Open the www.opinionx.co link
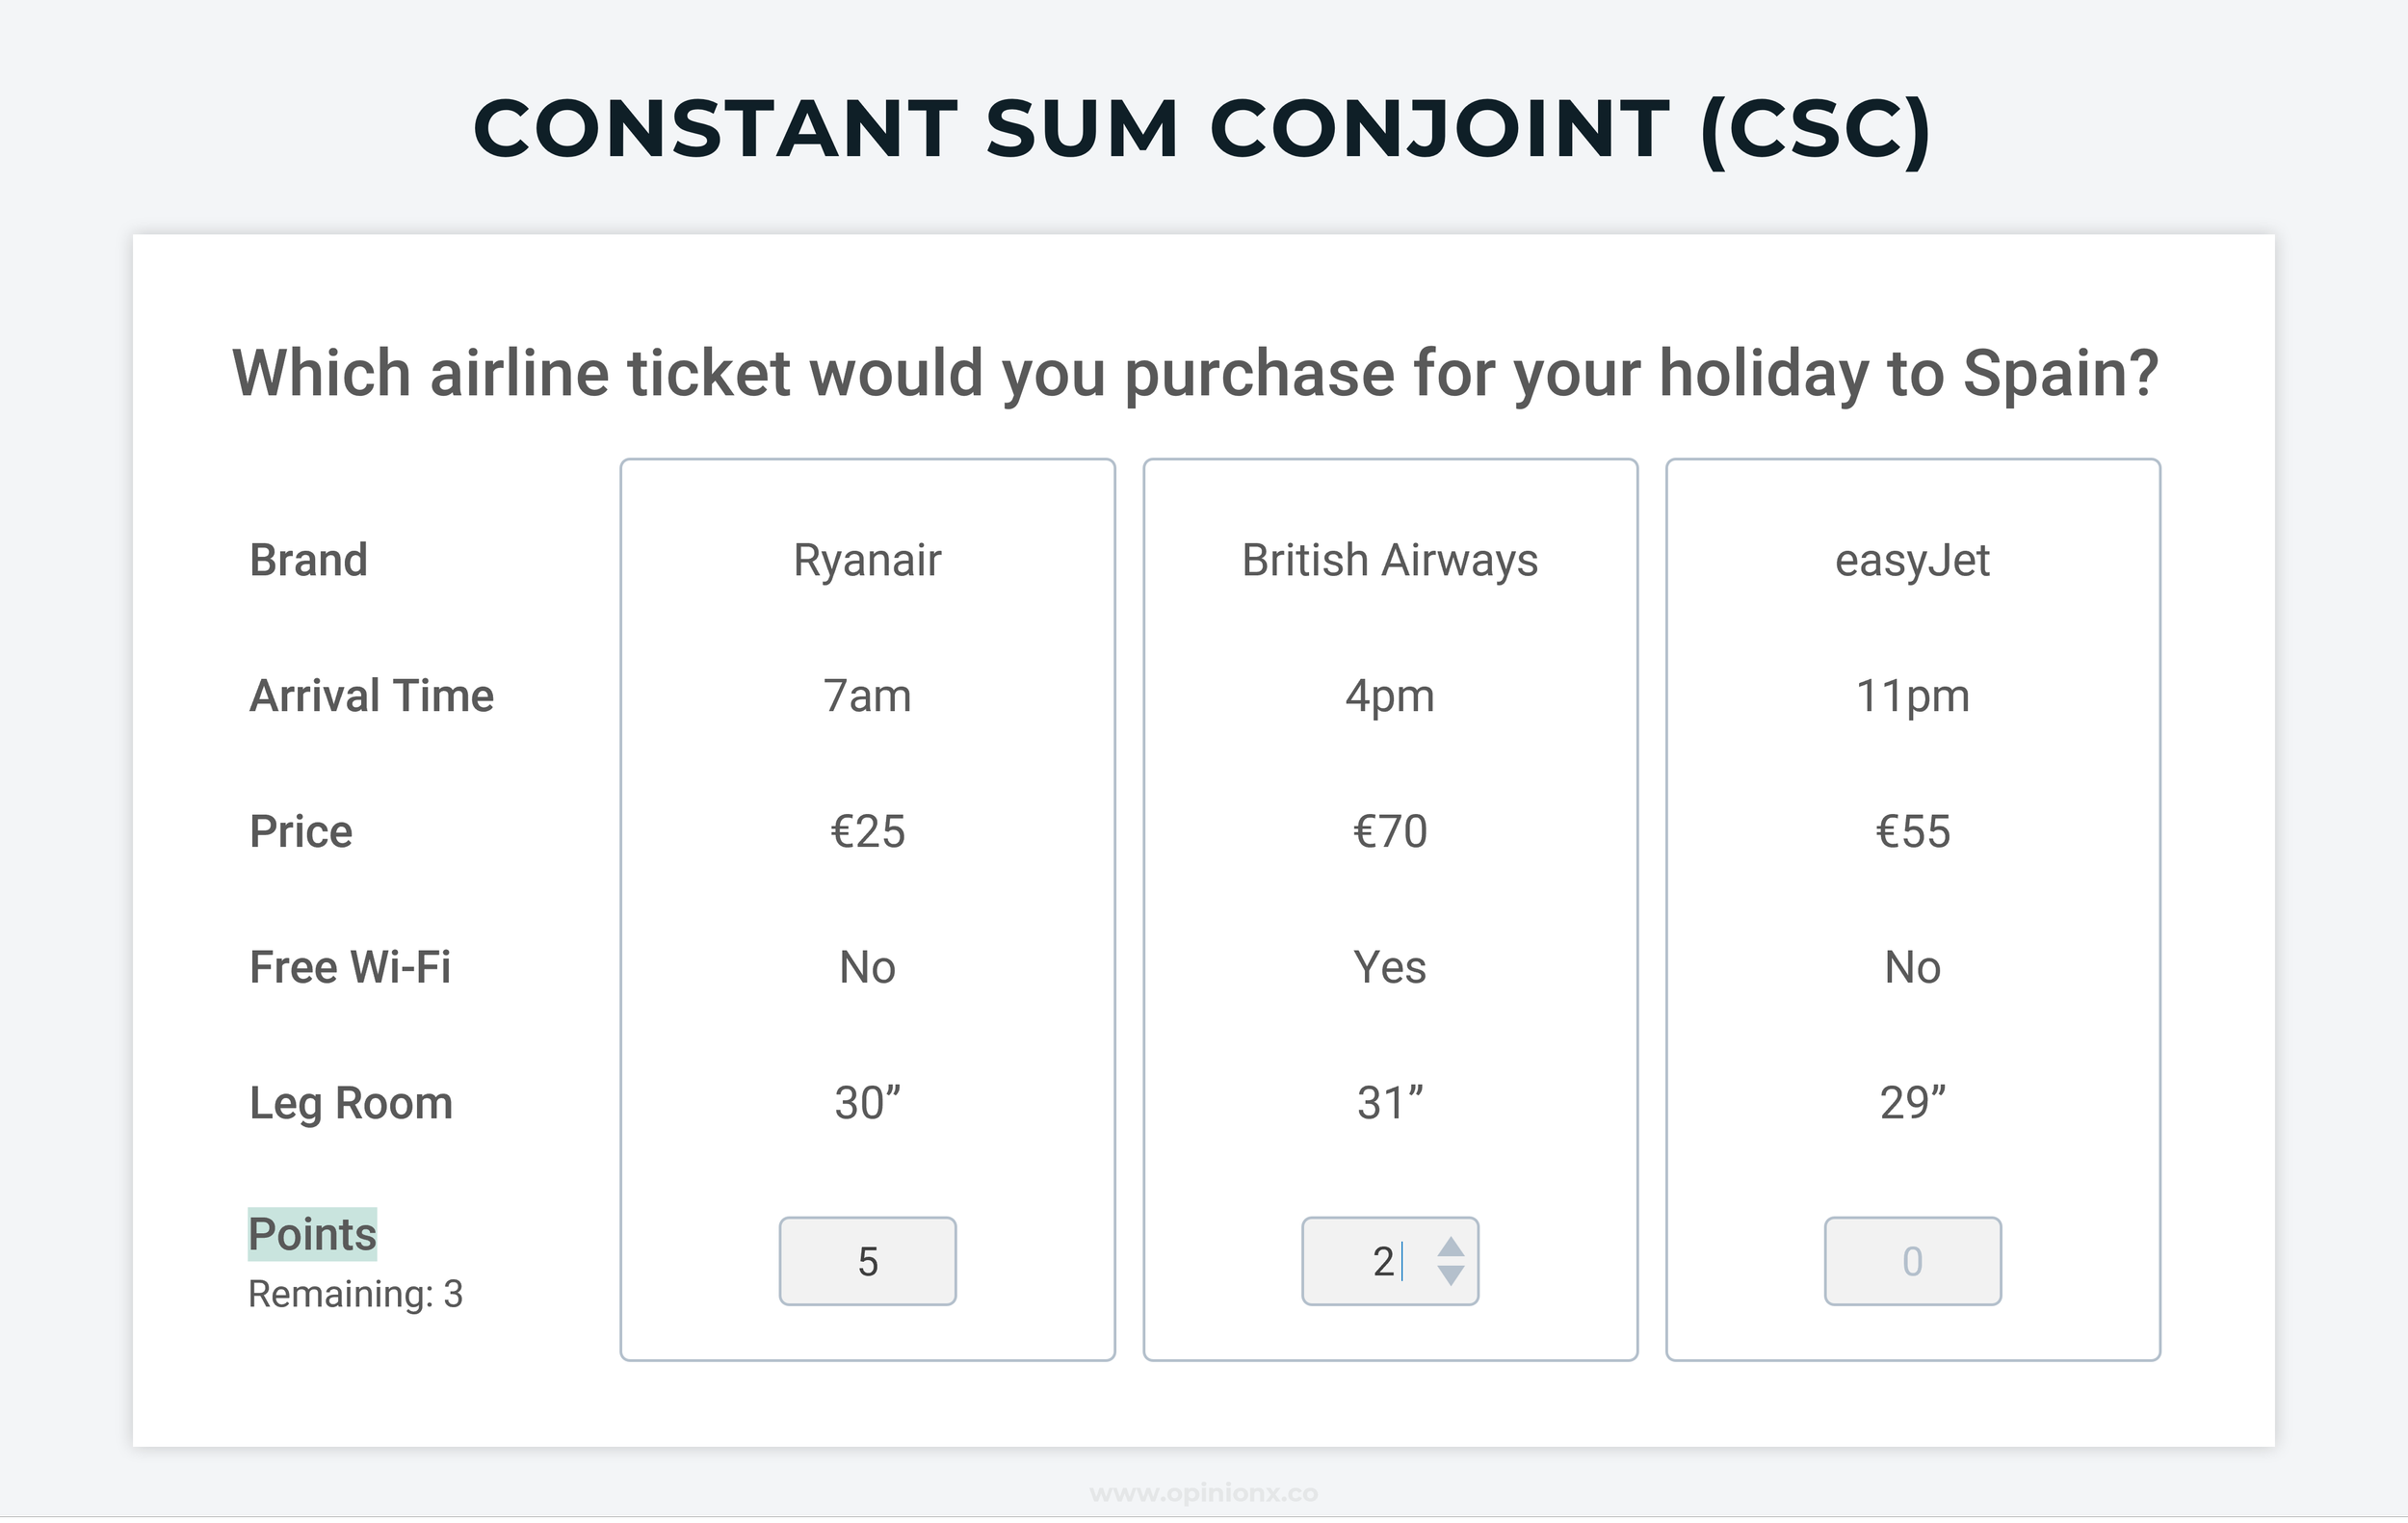 pyautogui.click(x=1204, y=1494)
